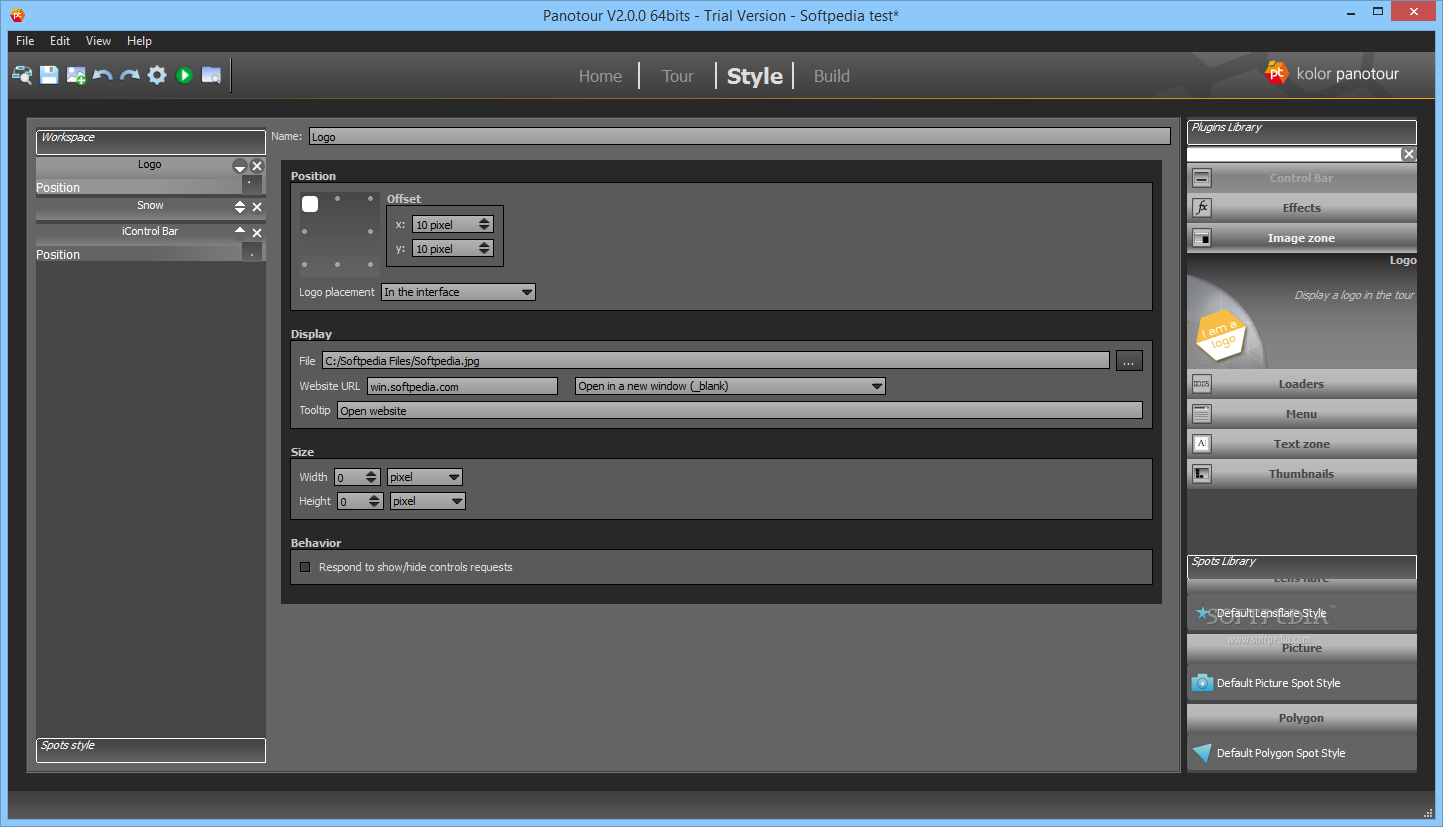Open the File menu

[25, 41]
